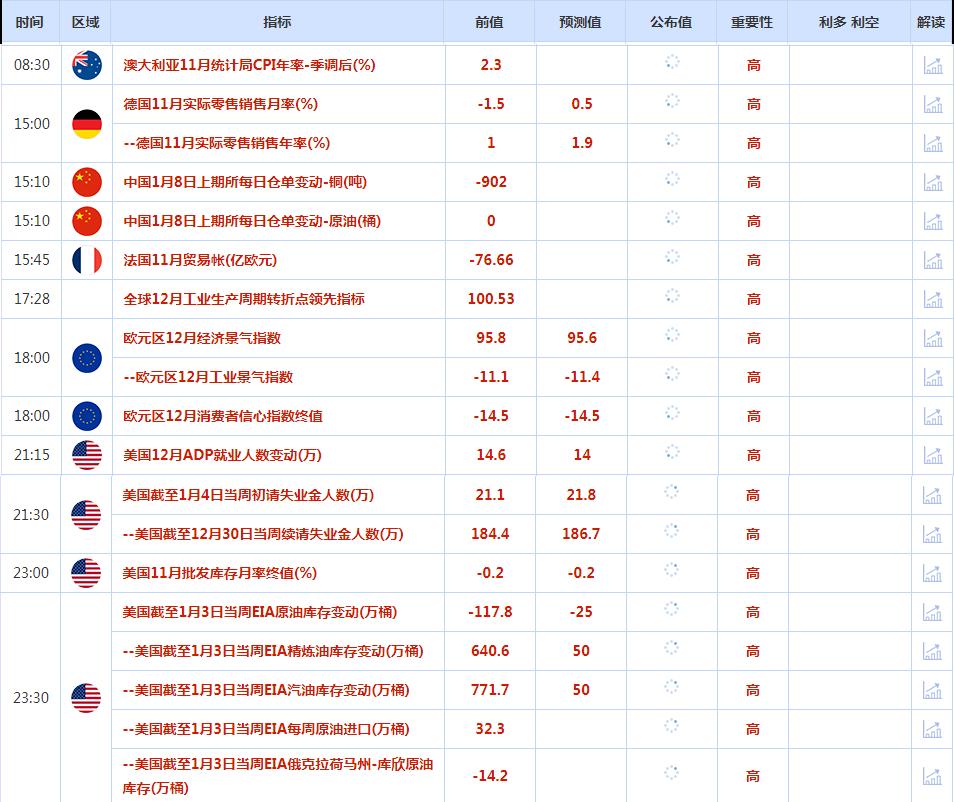Click the Germany flag at 15:00

tap(87, 124)
